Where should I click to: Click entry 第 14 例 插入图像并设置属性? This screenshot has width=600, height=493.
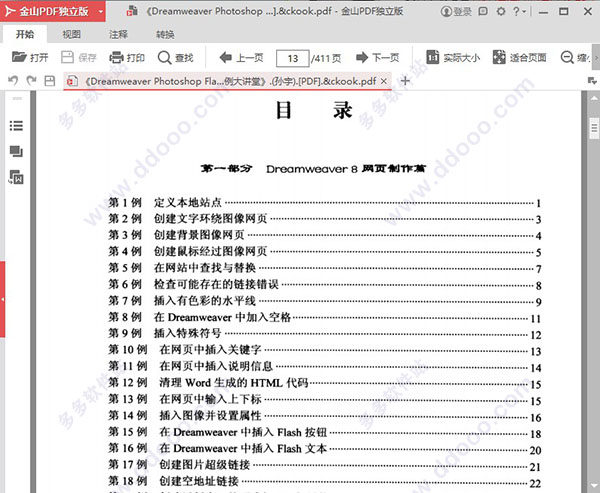click(x=324, y=416)
